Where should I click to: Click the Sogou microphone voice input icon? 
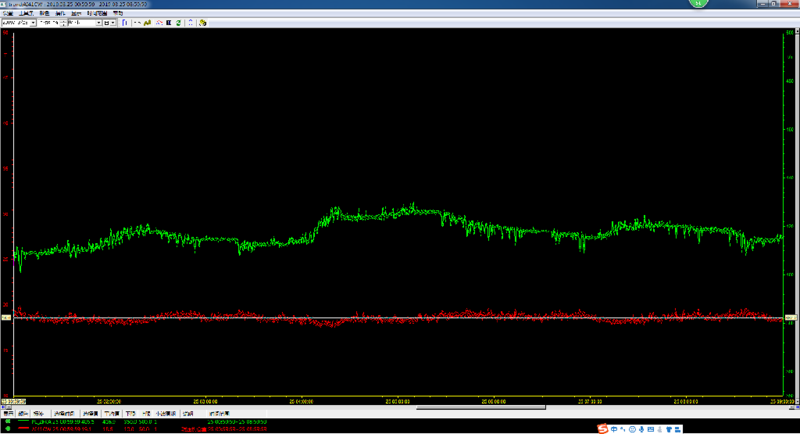[x=641, y=429]
